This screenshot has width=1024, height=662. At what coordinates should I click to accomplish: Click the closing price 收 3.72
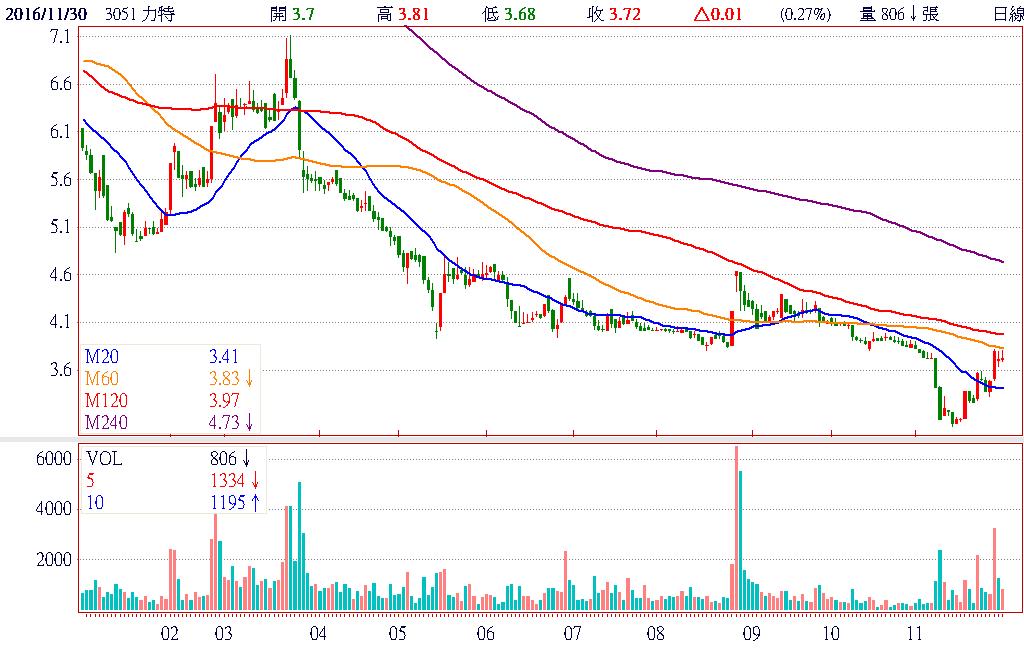point(613,14)
